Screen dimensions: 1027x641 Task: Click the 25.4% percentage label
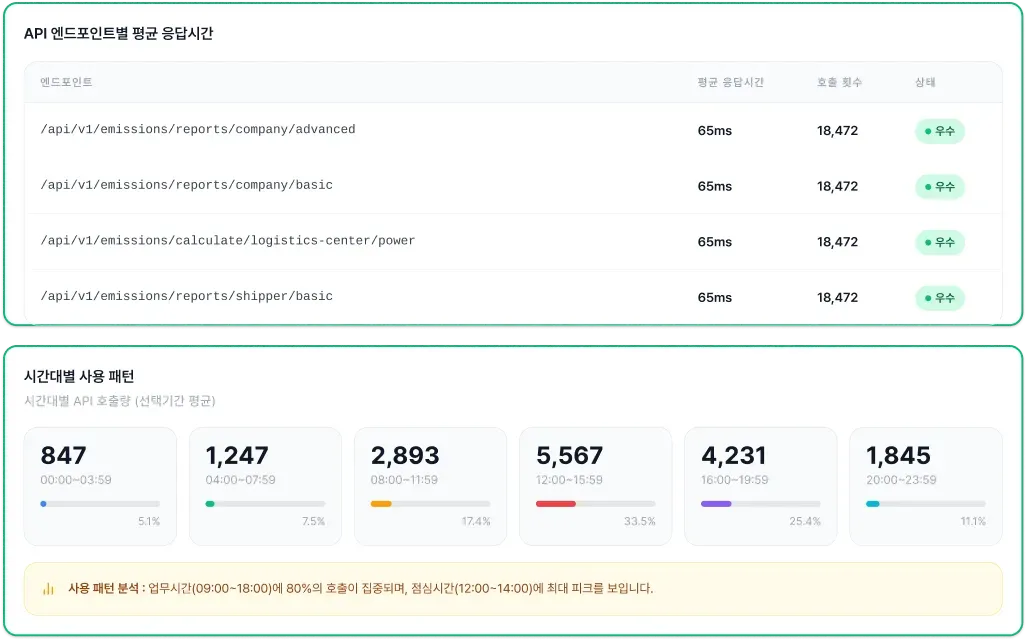pyautogui.click(x=804, y=521)
